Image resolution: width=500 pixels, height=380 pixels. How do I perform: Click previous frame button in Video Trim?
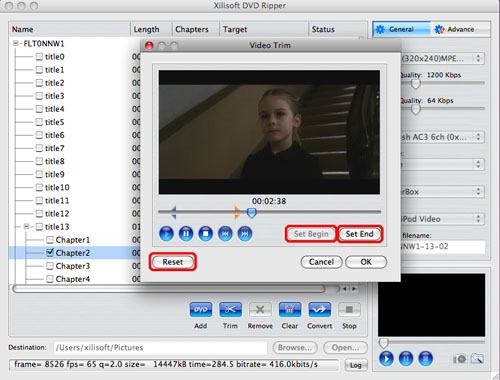tap(225, 234)
